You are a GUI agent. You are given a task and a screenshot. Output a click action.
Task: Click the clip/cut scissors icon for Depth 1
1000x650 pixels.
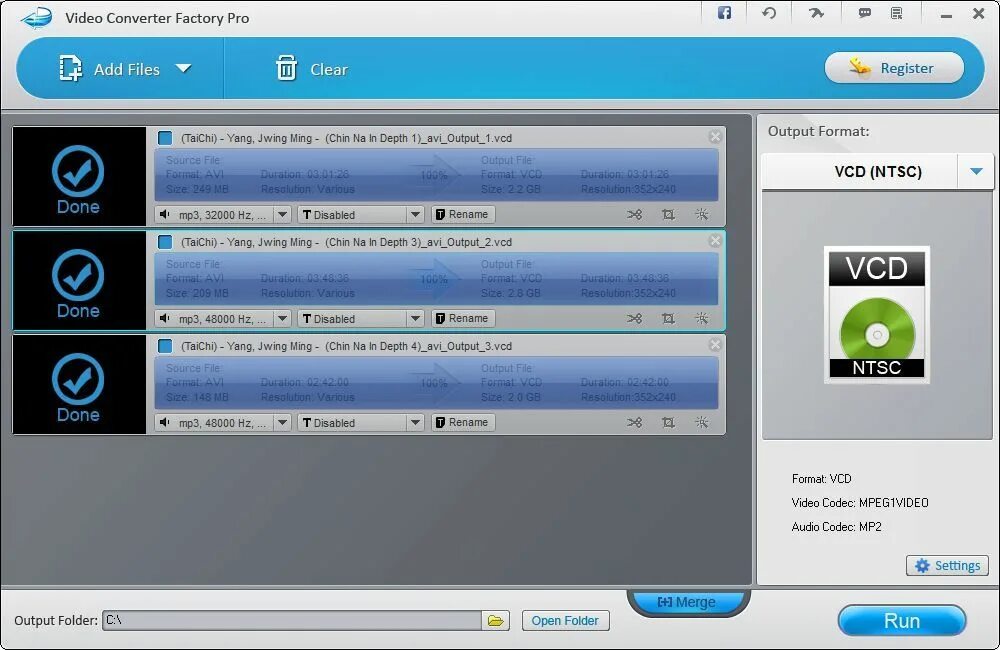click(x=635, y=214)
